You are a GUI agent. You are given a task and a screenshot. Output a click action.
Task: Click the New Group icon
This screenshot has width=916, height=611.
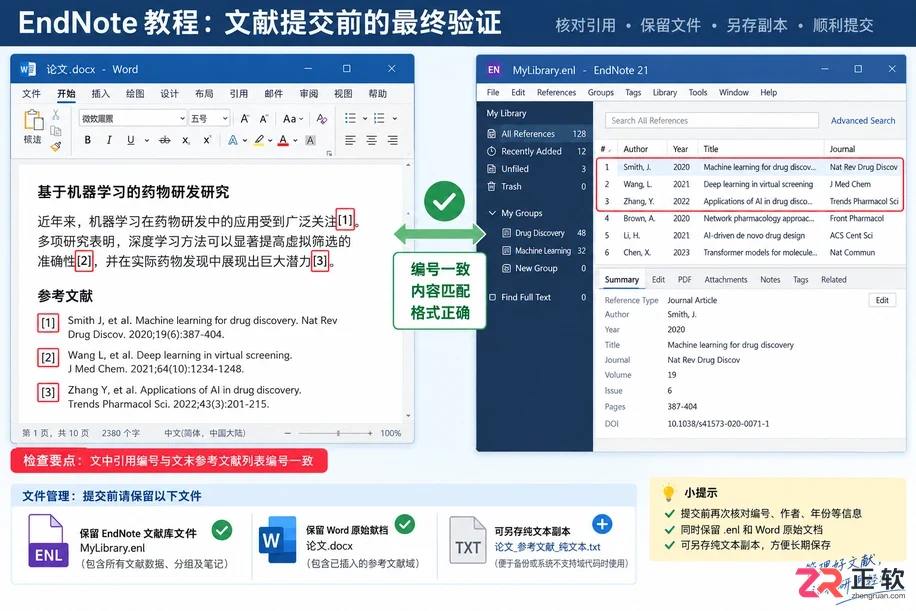(506, 268)
